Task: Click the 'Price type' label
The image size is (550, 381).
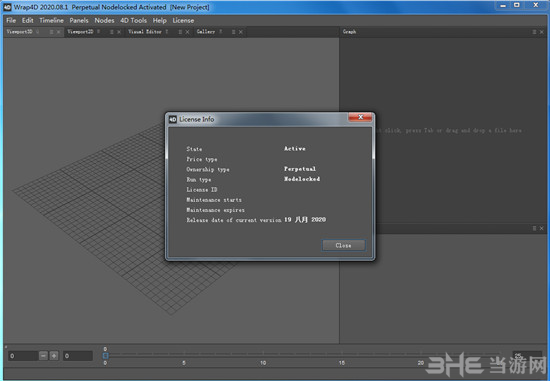Action: pos(202,159)
